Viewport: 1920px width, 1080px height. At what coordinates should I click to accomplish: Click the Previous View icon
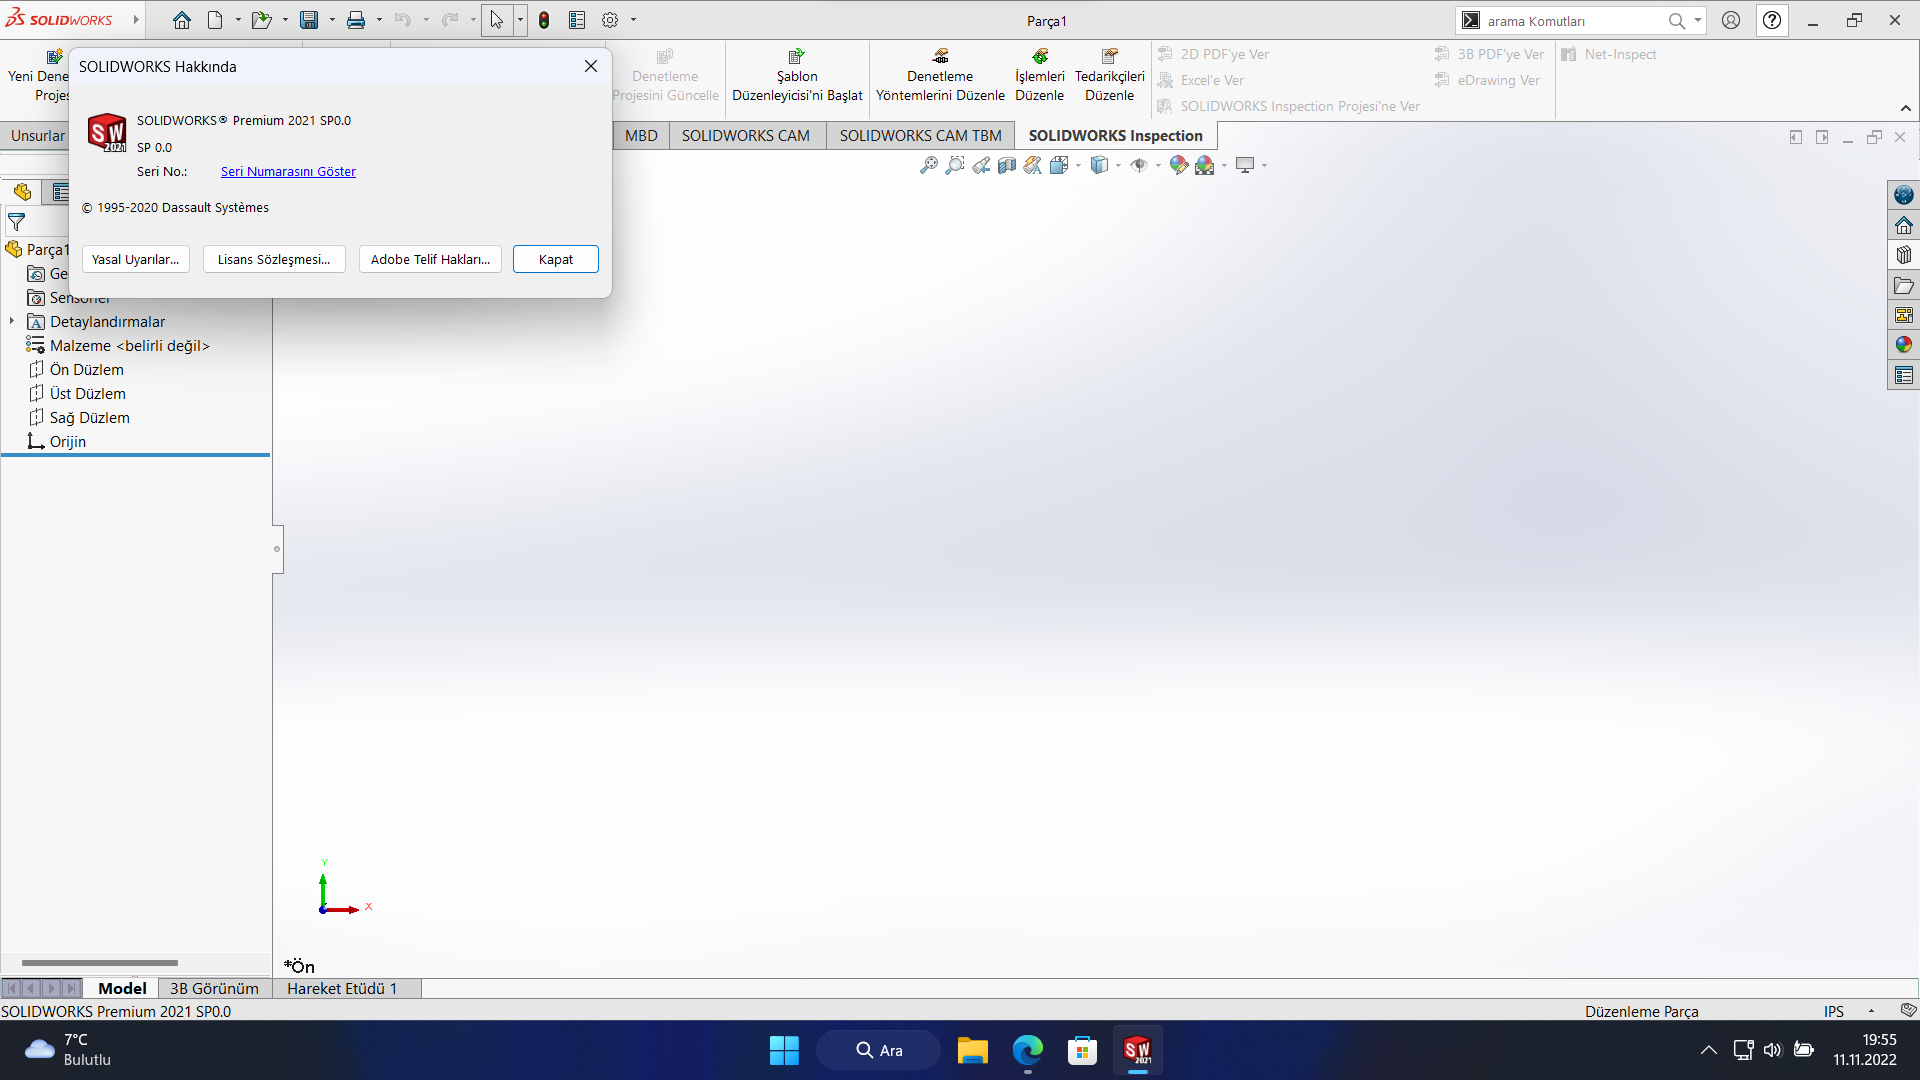980,165
